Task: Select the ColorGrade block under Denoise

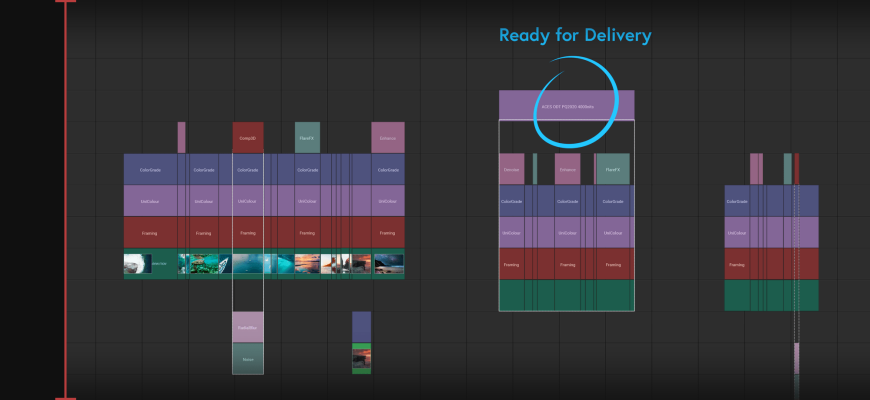Action: pos(512,201)
